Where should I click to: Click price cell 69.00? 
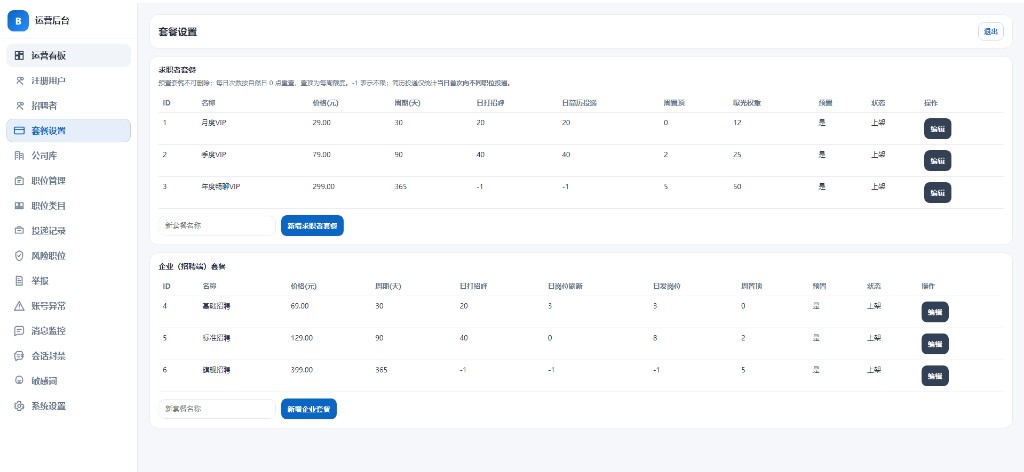[300, 306]
